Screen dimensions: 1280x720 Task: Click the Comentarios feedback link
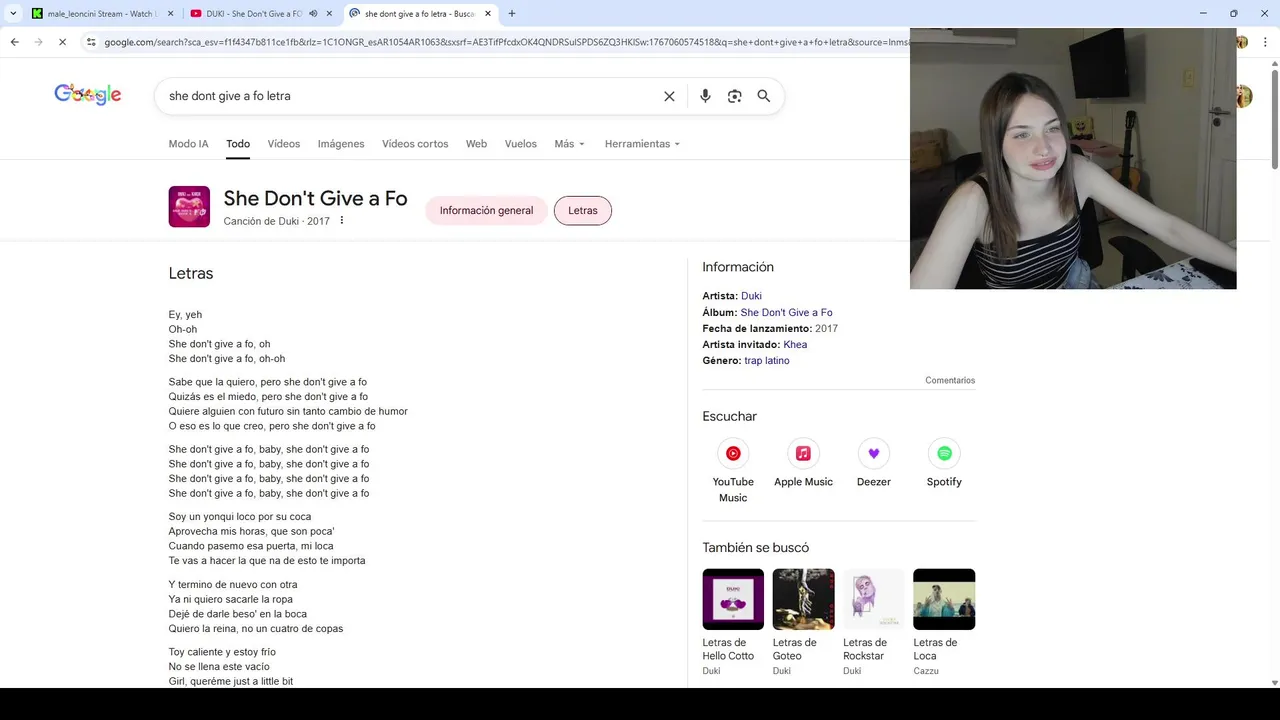point(950,380)
